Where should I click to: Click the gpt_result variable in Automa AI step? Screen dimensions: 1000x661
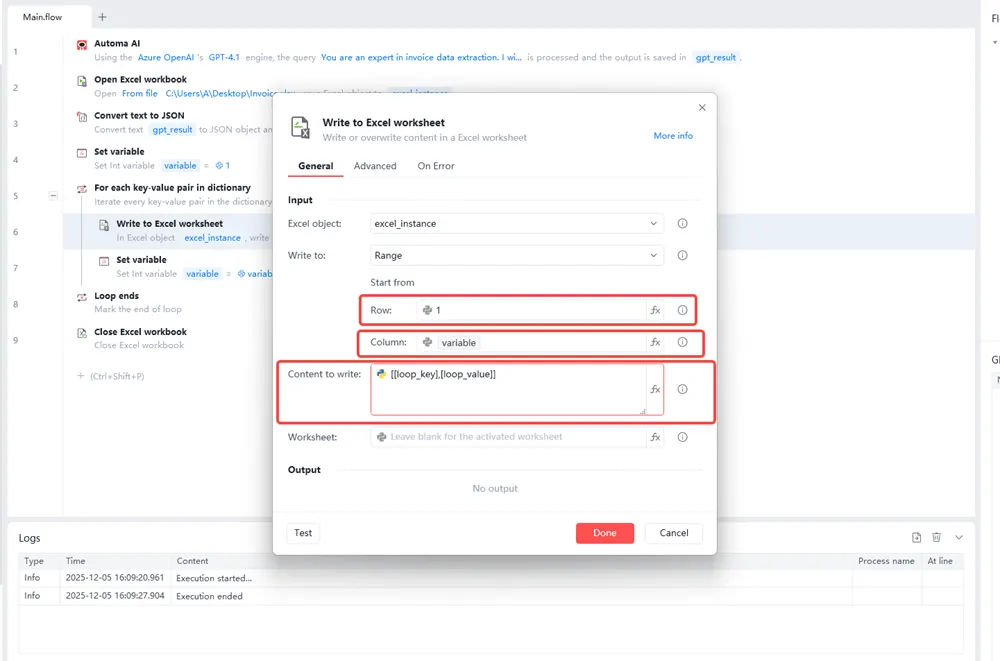[x=716, y=57]
